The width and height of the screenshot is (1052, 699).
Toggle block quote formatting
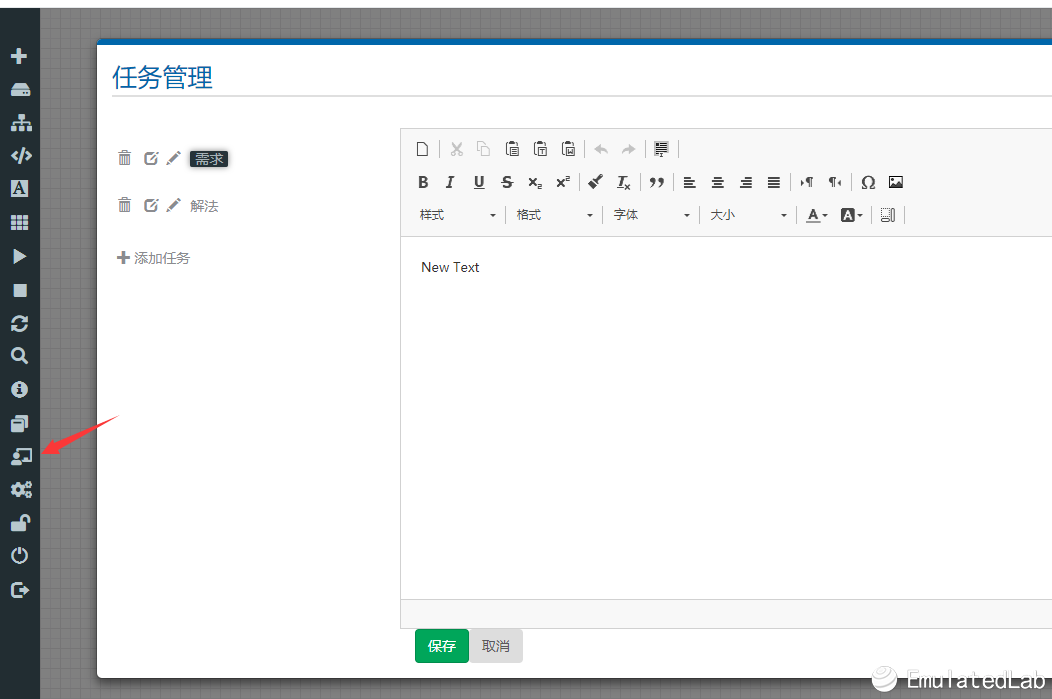tap(657, 182)
